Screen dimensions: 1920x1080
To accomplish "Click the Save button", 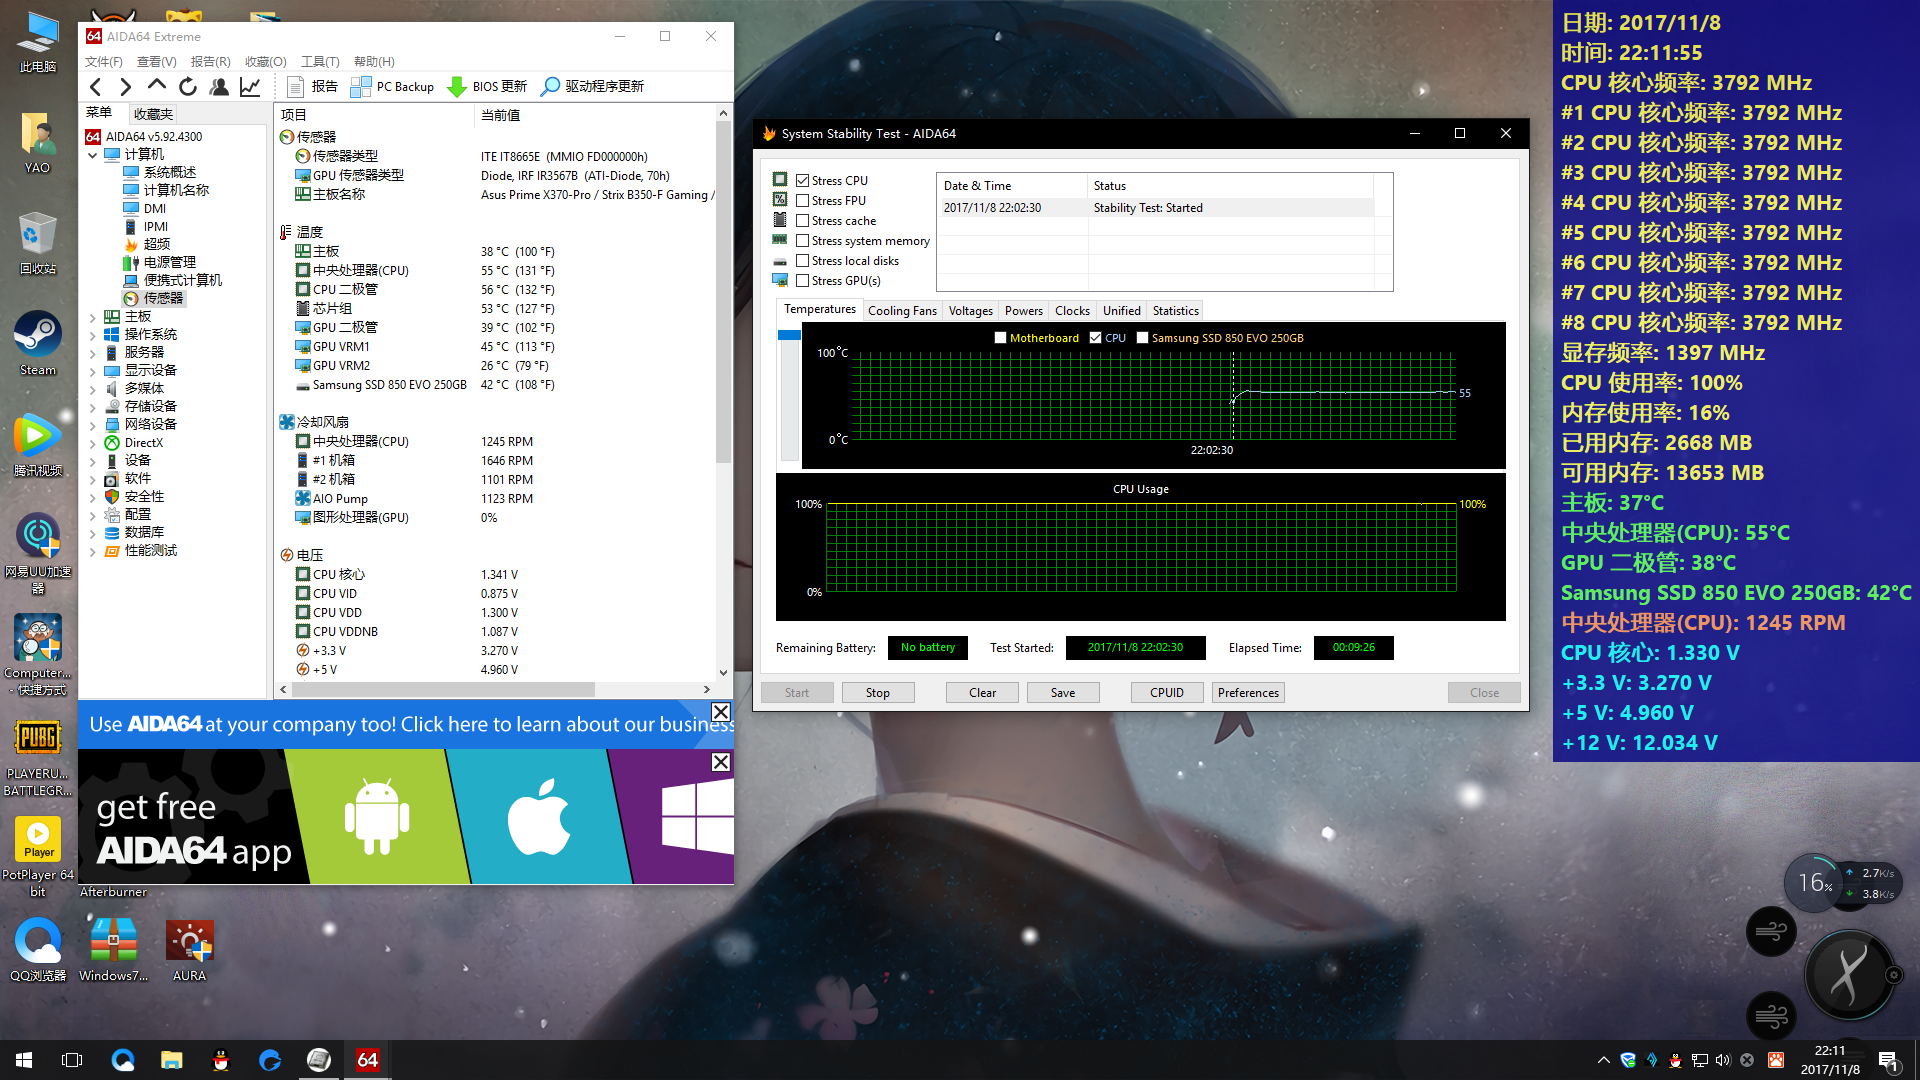I will [1063, 693].
